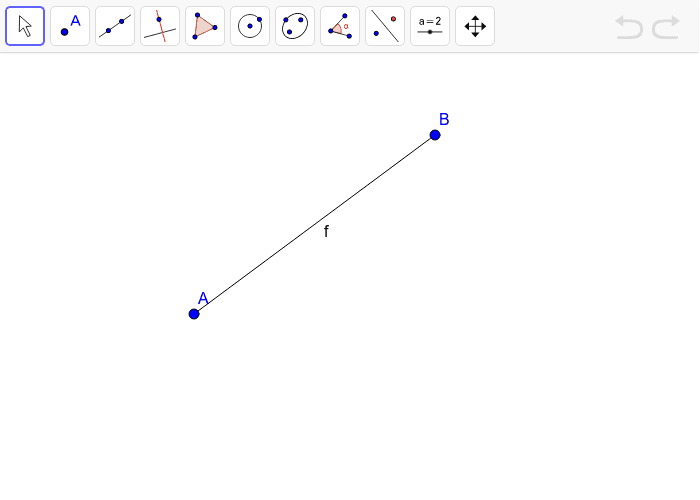The height and width of the screenshot is (500, 700).
Task: Select the Move Graphics View tool
Action: tap(475, 26)
